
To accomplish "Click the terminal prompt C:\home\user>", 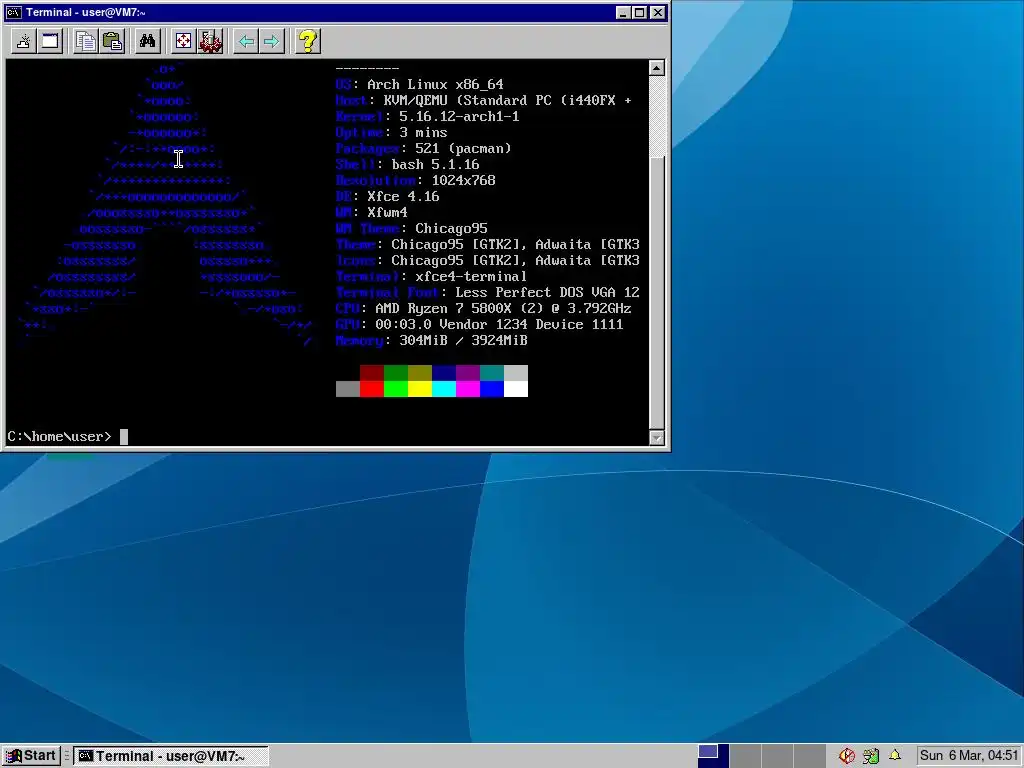I will [x=59, y=436].
